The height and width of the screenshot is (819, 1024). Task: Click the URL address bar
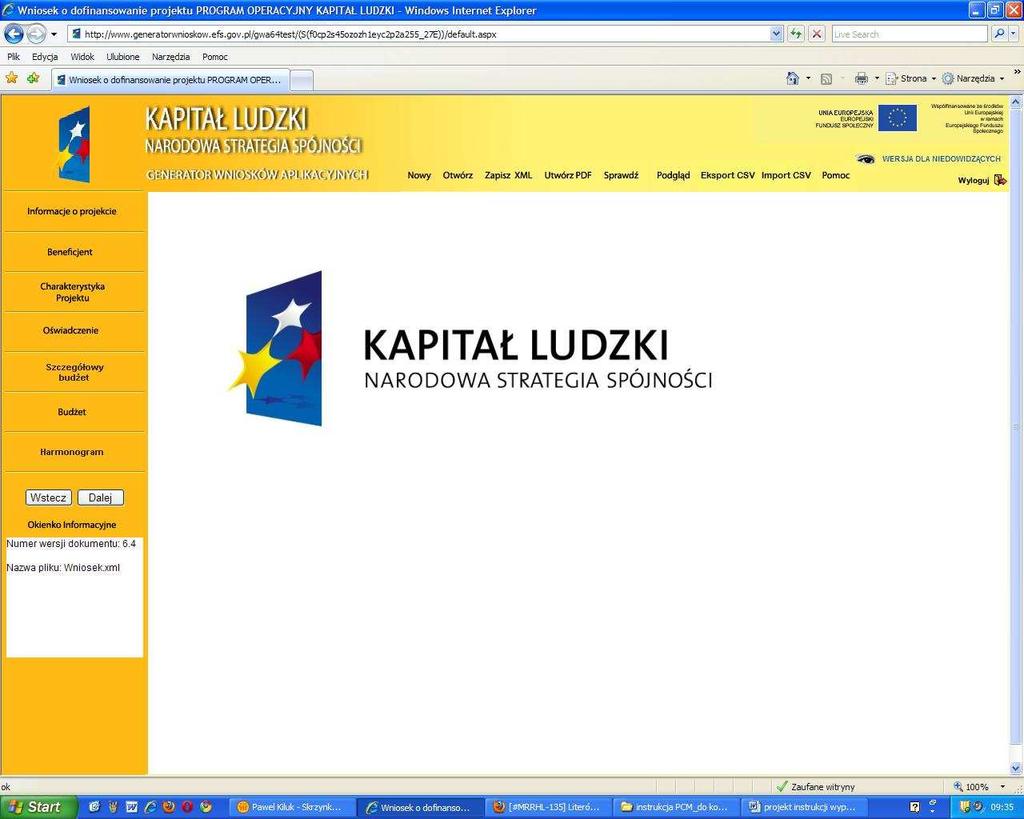[x=418, y=34]
